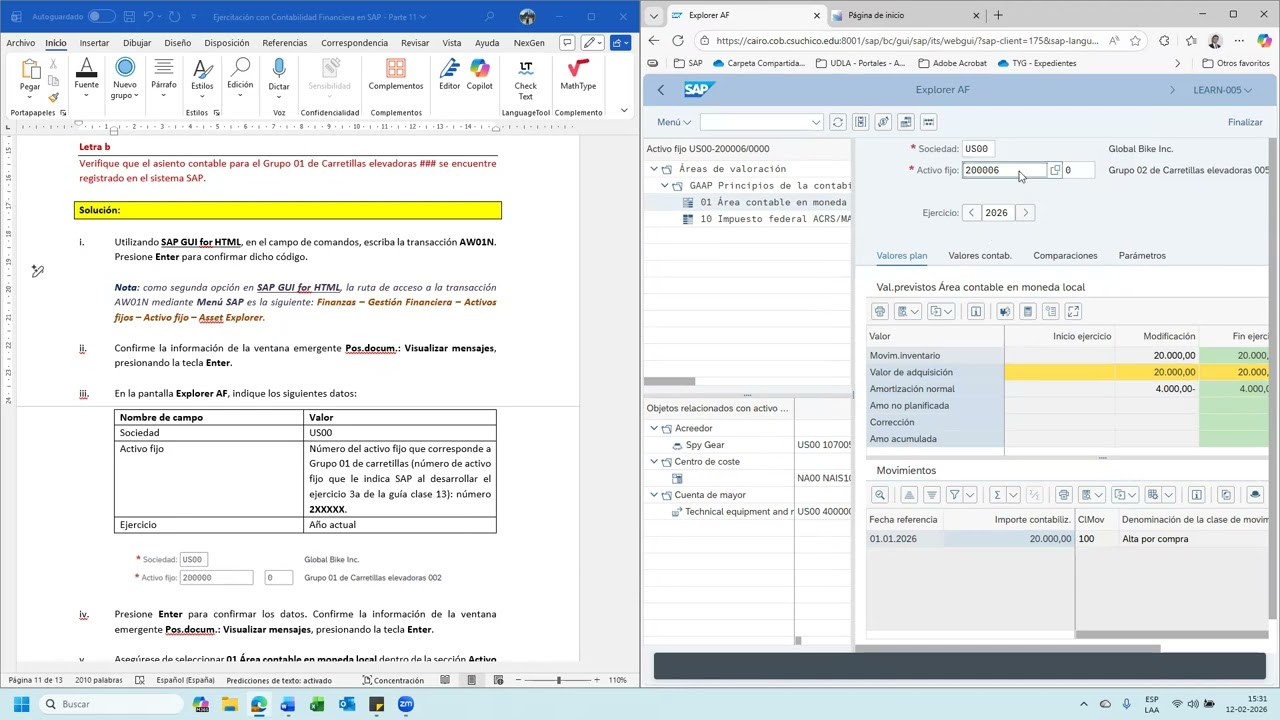Open the filter dropdown arrow in Movimientos toolbar
Image resolution: width=1280 pixels, height=720 pixels.
click(970, 495)
